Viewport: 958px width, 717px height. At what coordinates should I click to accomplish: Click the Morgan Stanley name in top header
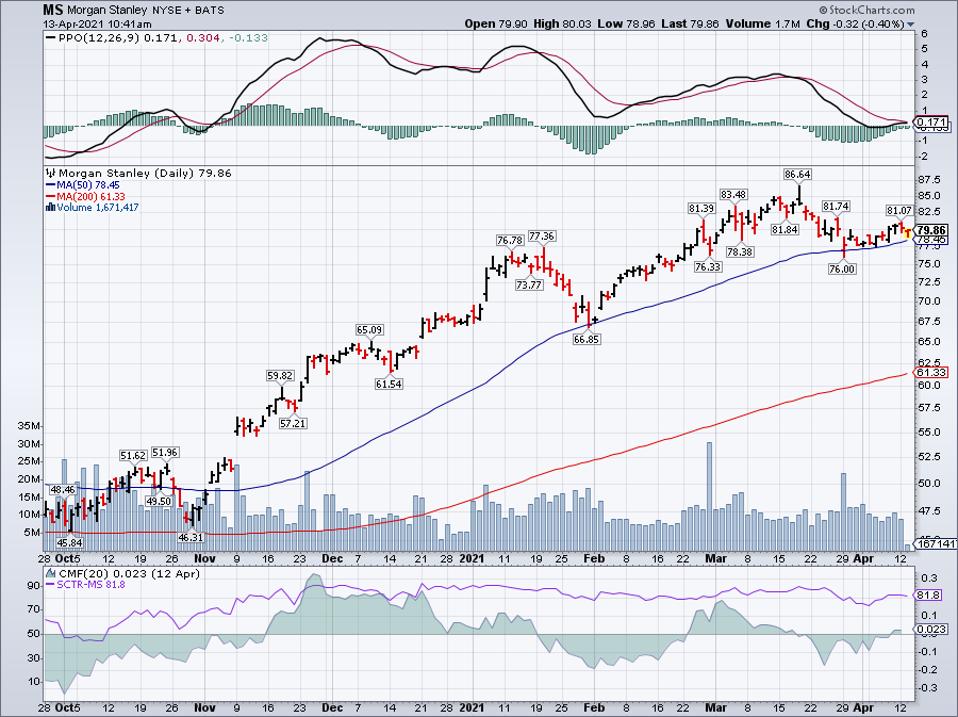click(108, 10)
